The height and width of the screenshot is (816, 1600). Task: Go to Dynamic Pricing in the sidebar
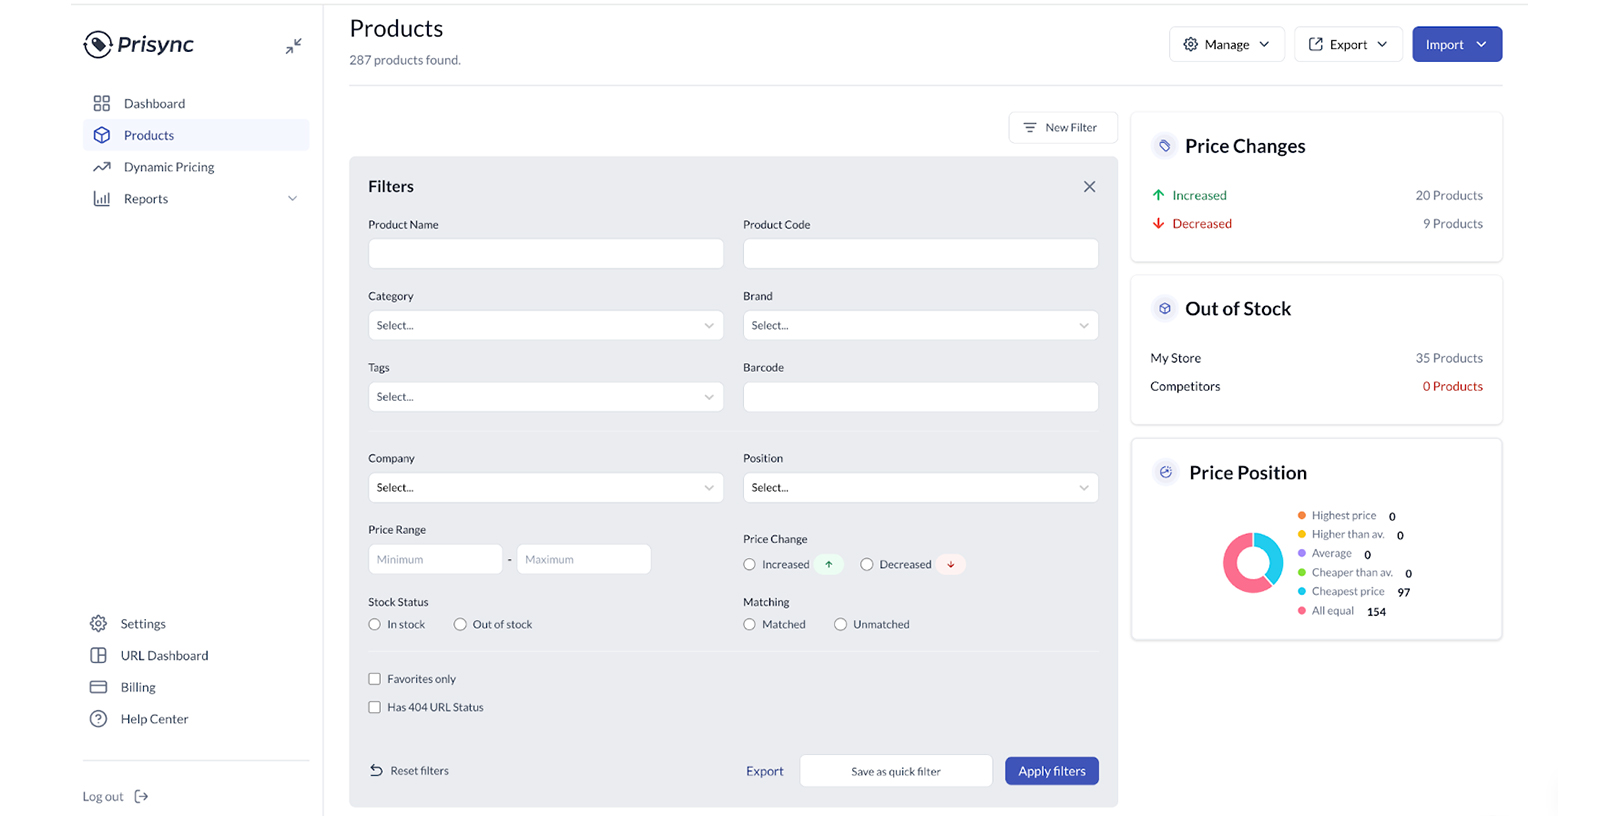(168, 167)
